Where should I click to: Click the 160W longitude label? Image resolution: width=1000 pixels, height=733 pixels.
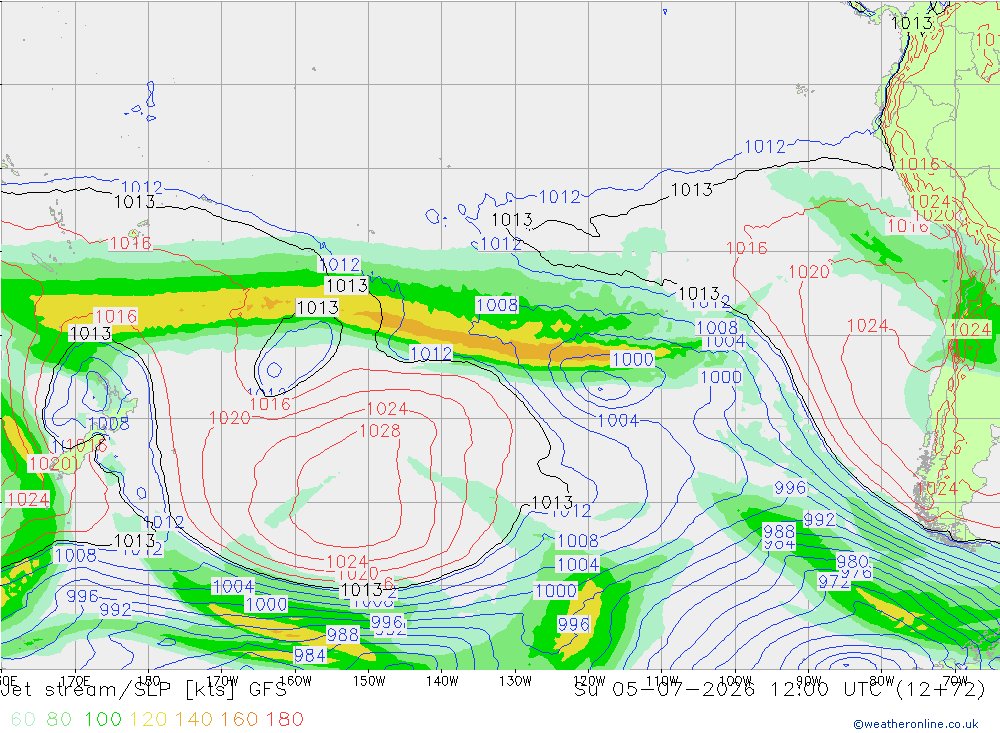coord(295,681)
